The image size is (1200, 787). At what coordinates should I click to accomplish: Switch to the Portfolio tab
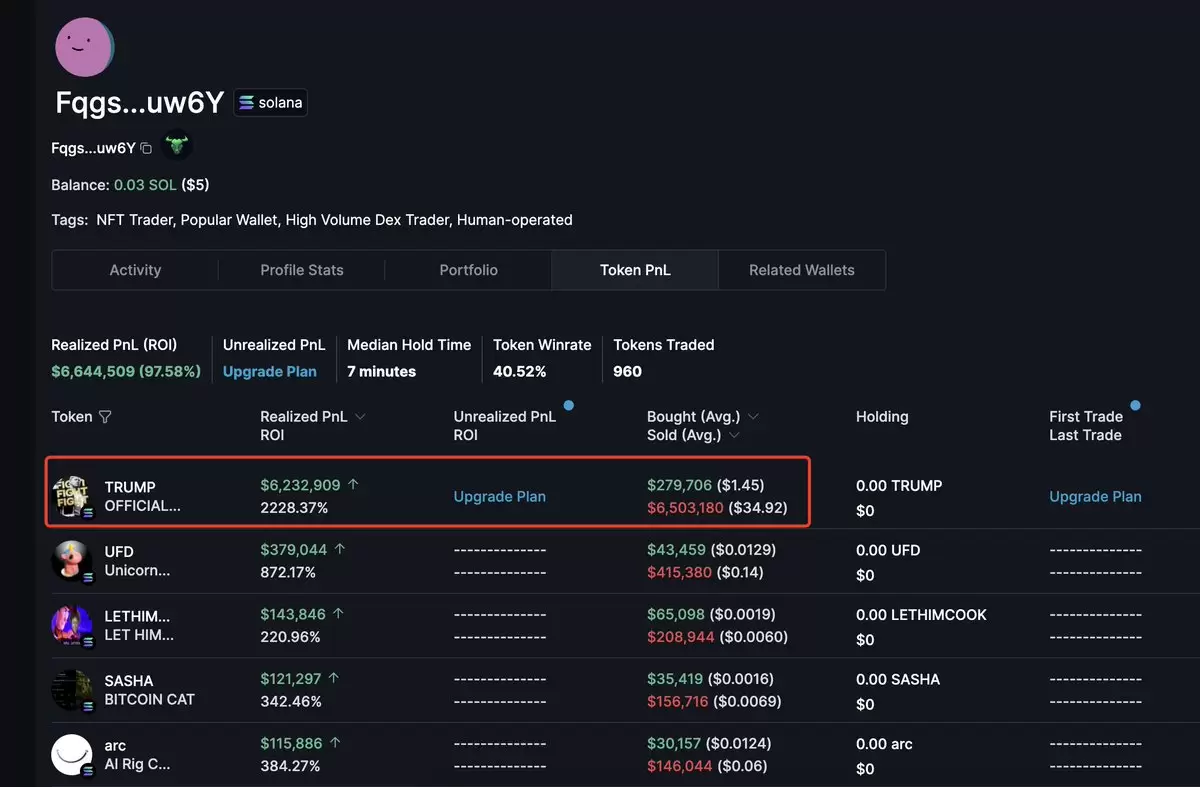click(469, 270)
